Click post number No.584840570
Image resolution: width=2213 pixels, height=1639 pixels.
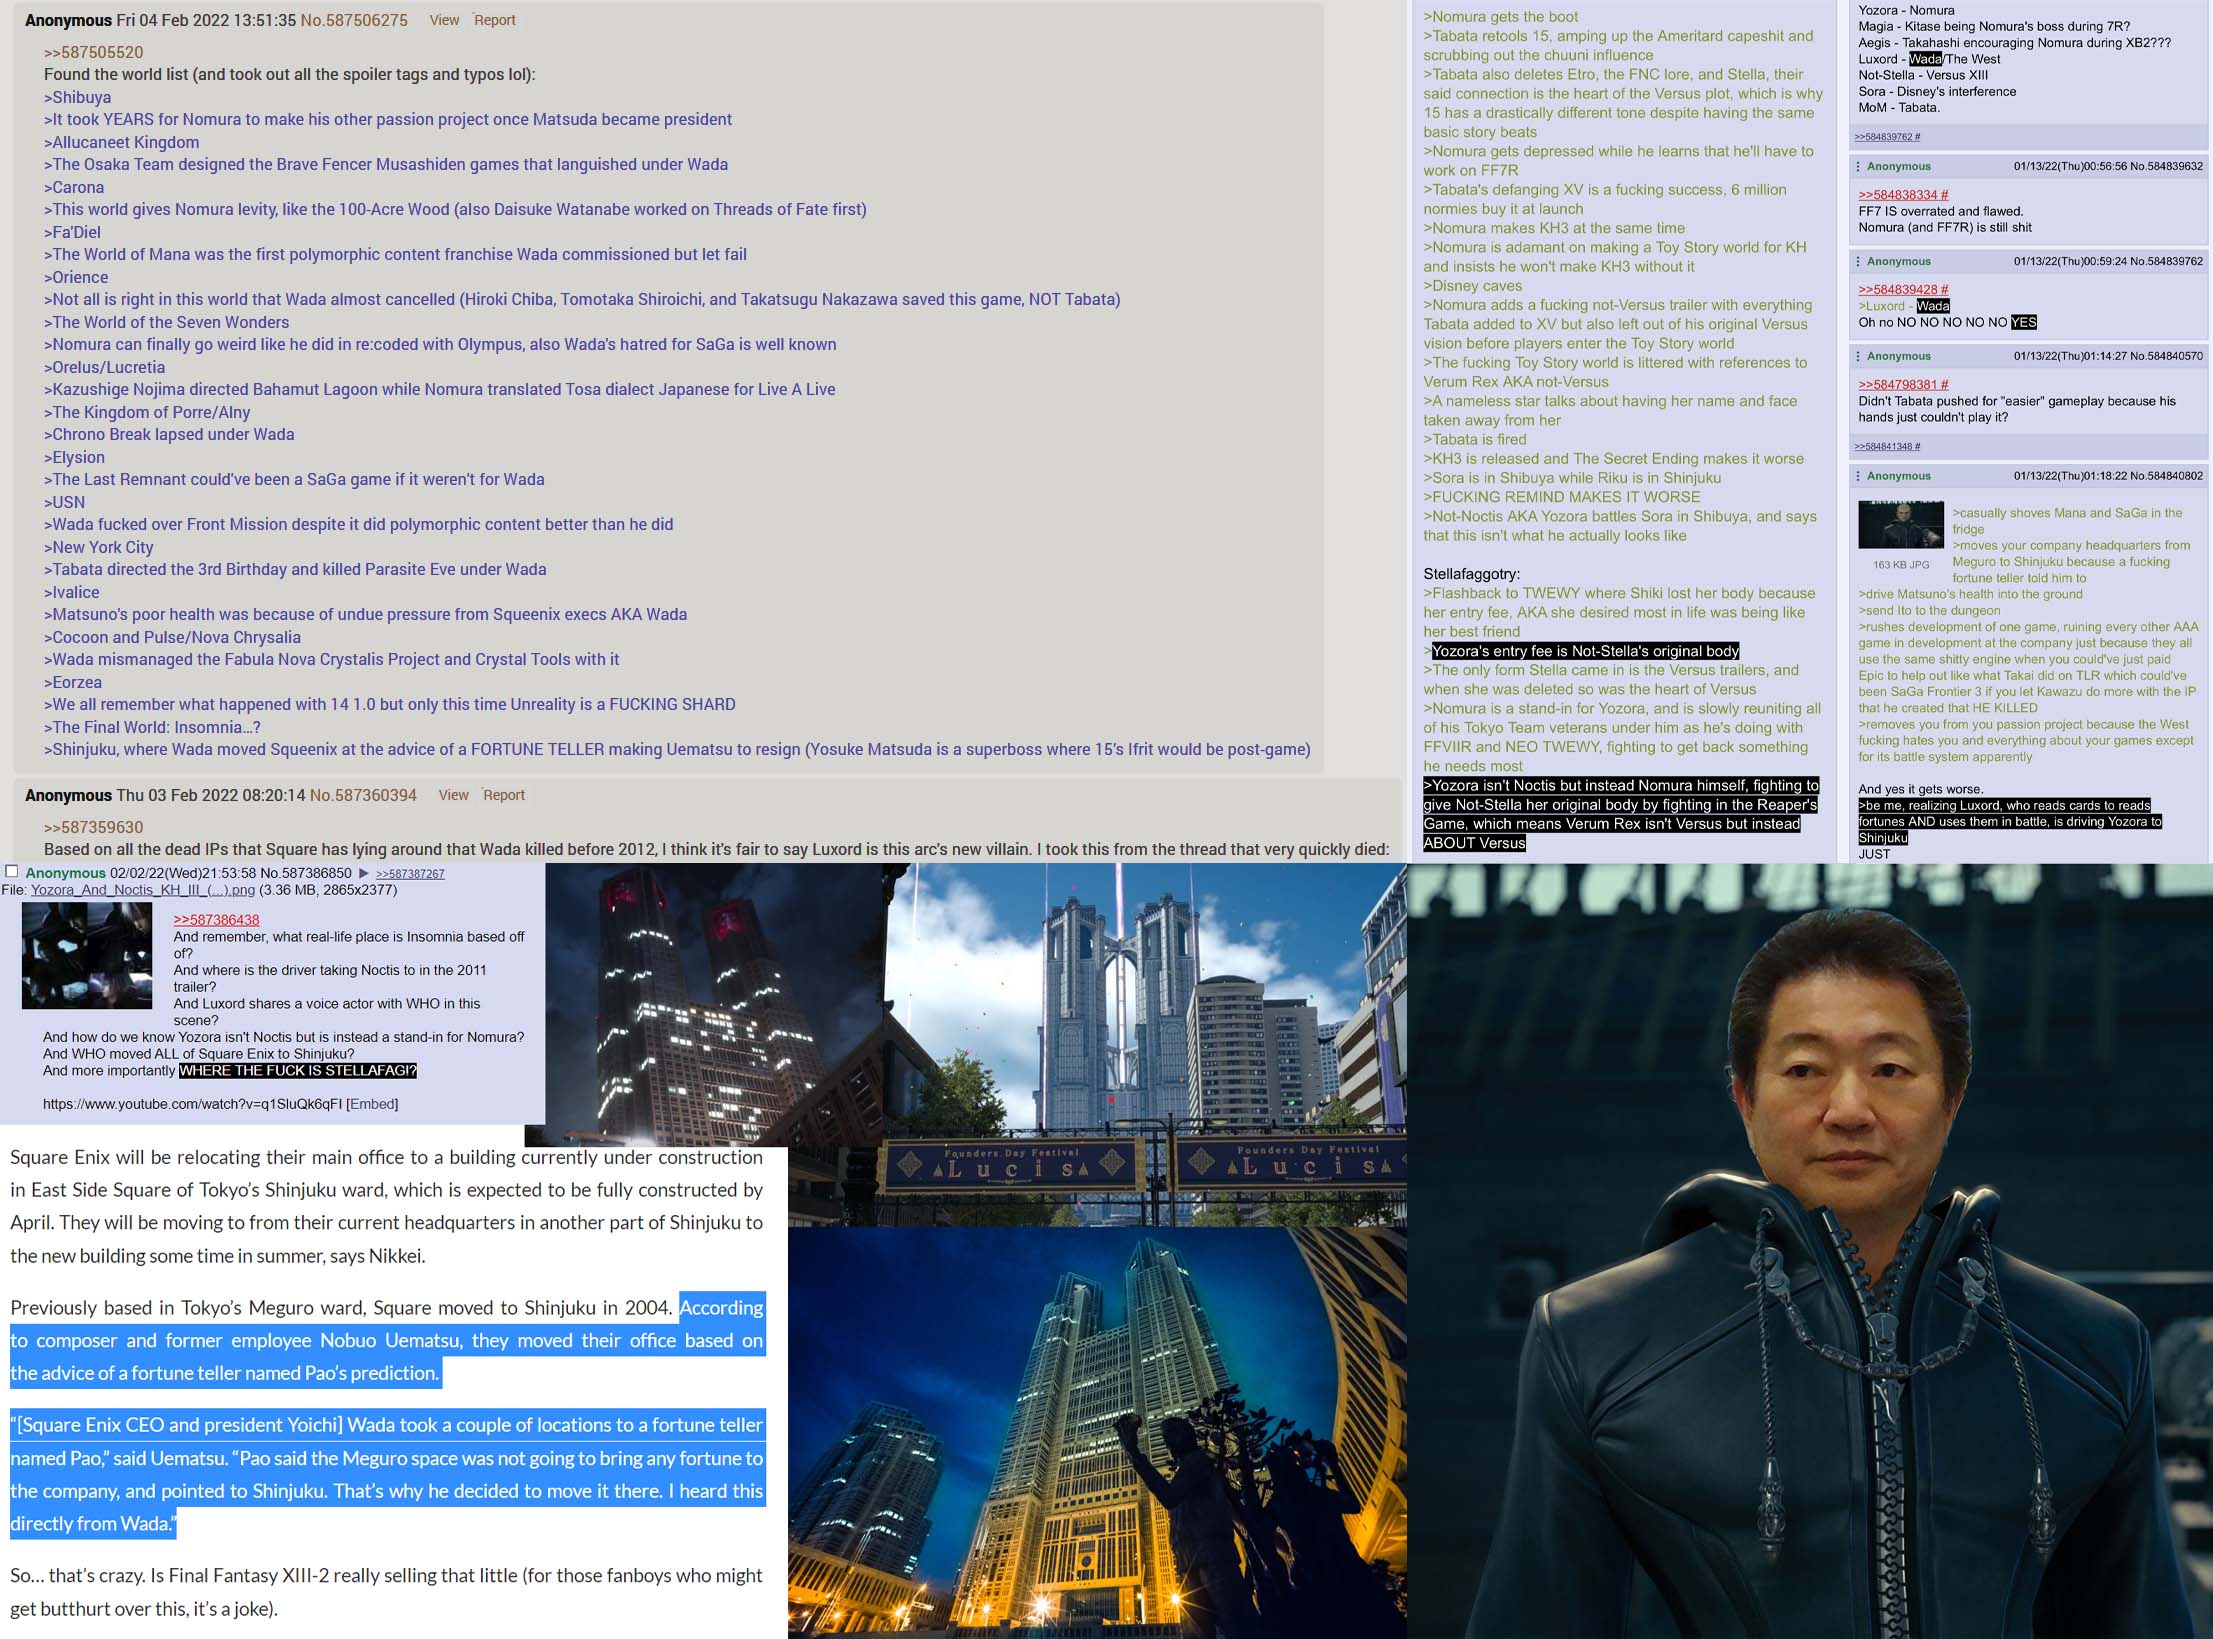(x=2166, y=356)
